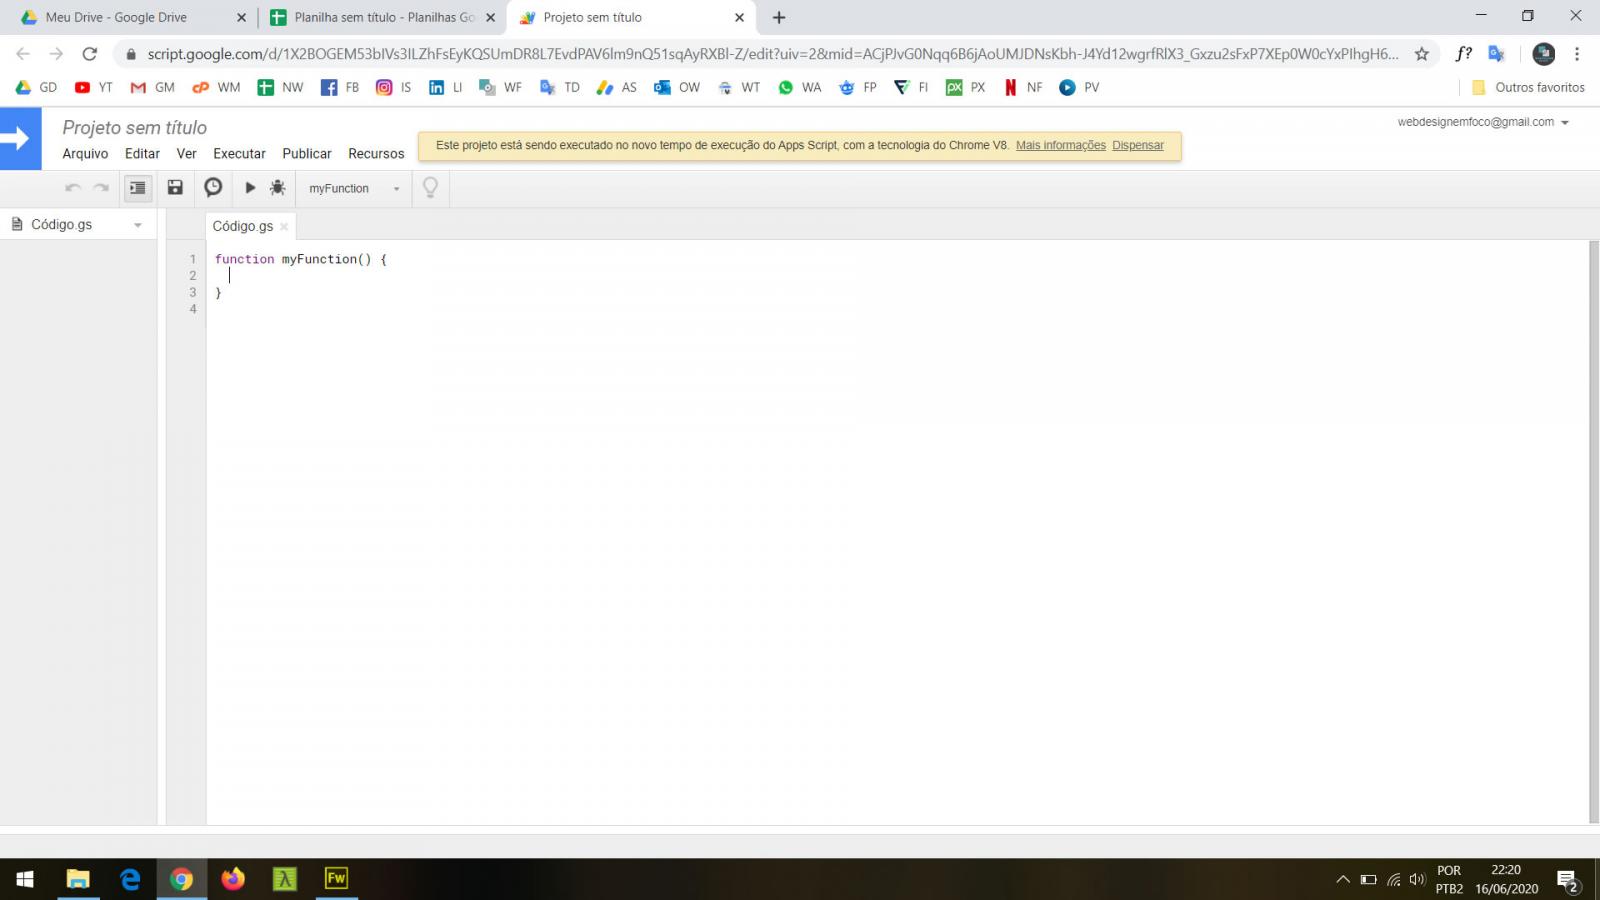Open a new browser tab

click(779, 17)
